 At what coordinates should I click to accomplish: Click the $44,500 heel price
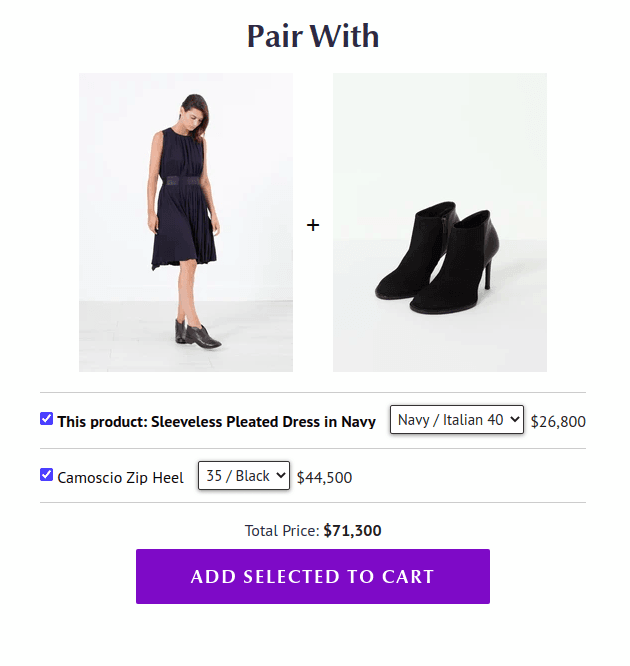coord(324,478)
